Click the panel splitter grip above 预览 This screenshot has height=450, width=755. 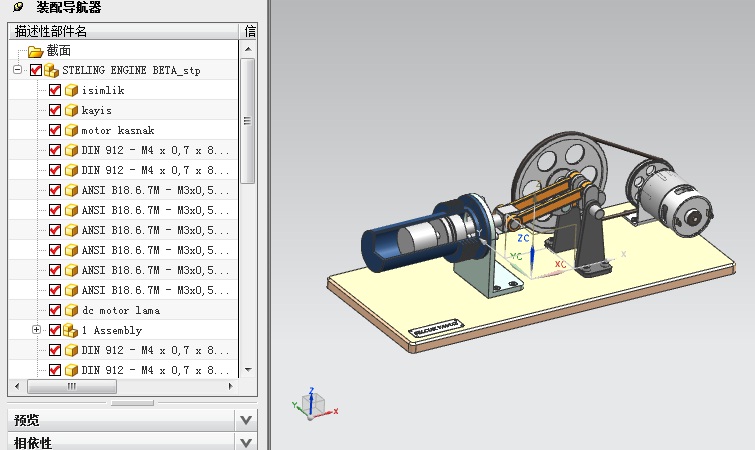[132, 403]
